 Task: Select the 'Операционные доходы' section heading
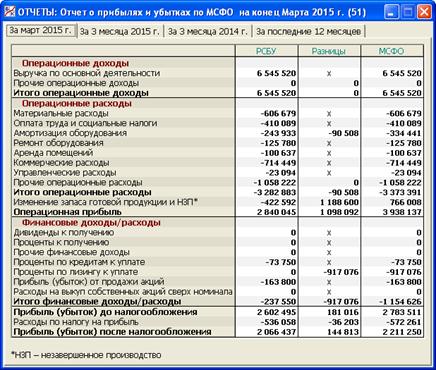click(75, 63)
